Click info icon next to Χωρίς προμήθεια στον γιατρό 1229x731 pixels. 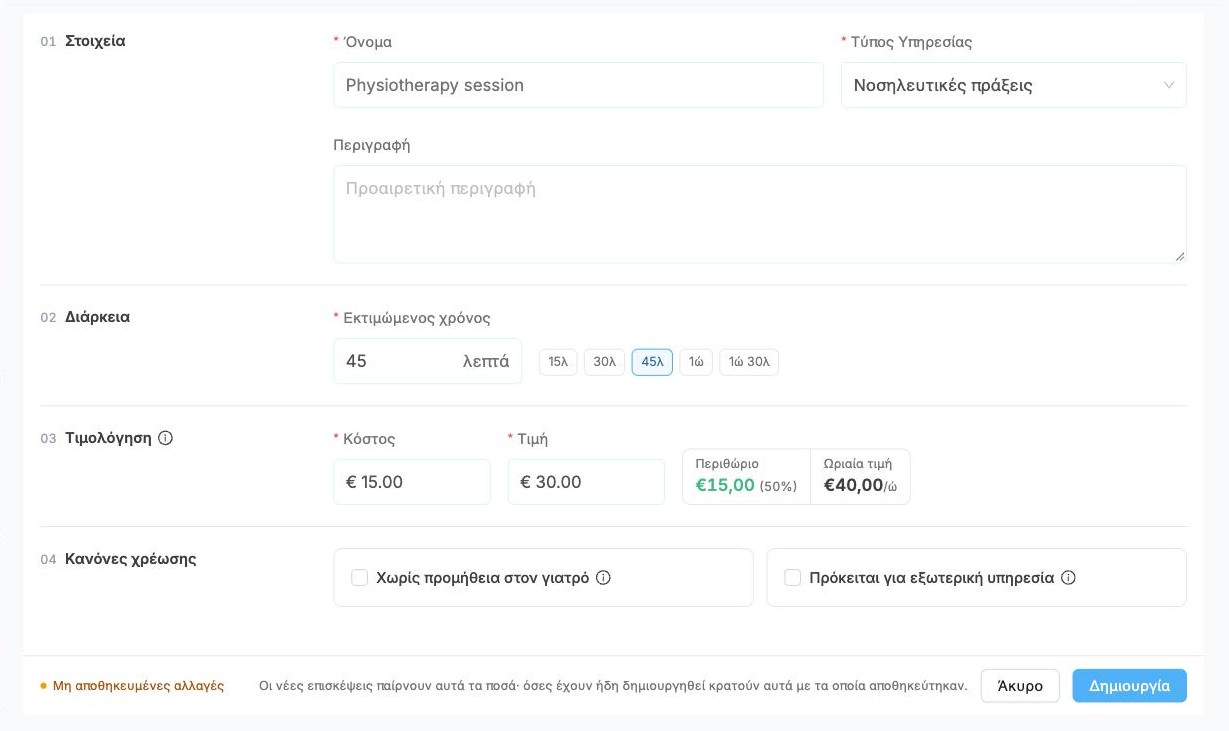click(603, 578)
